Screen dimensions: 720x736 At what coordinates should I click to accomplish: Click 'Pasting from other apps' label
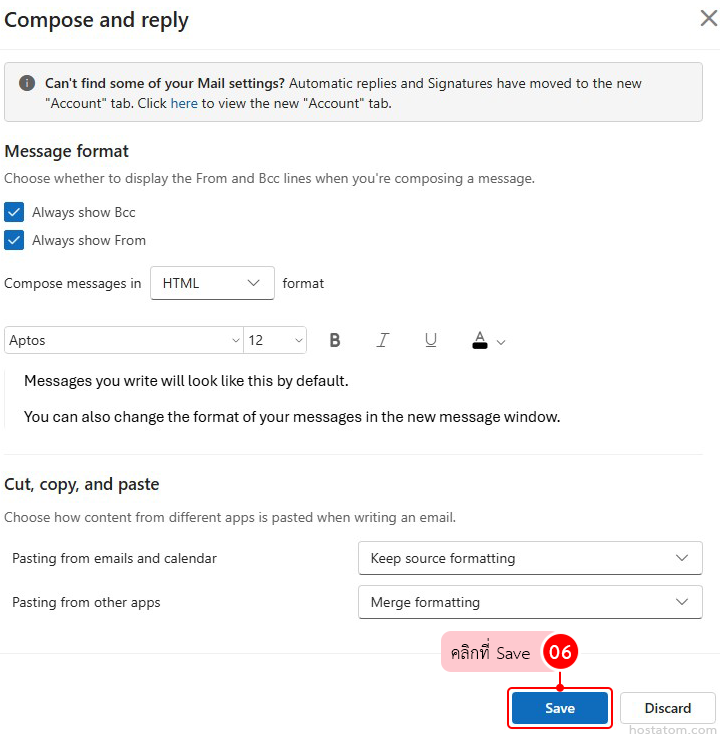[86, 602]
